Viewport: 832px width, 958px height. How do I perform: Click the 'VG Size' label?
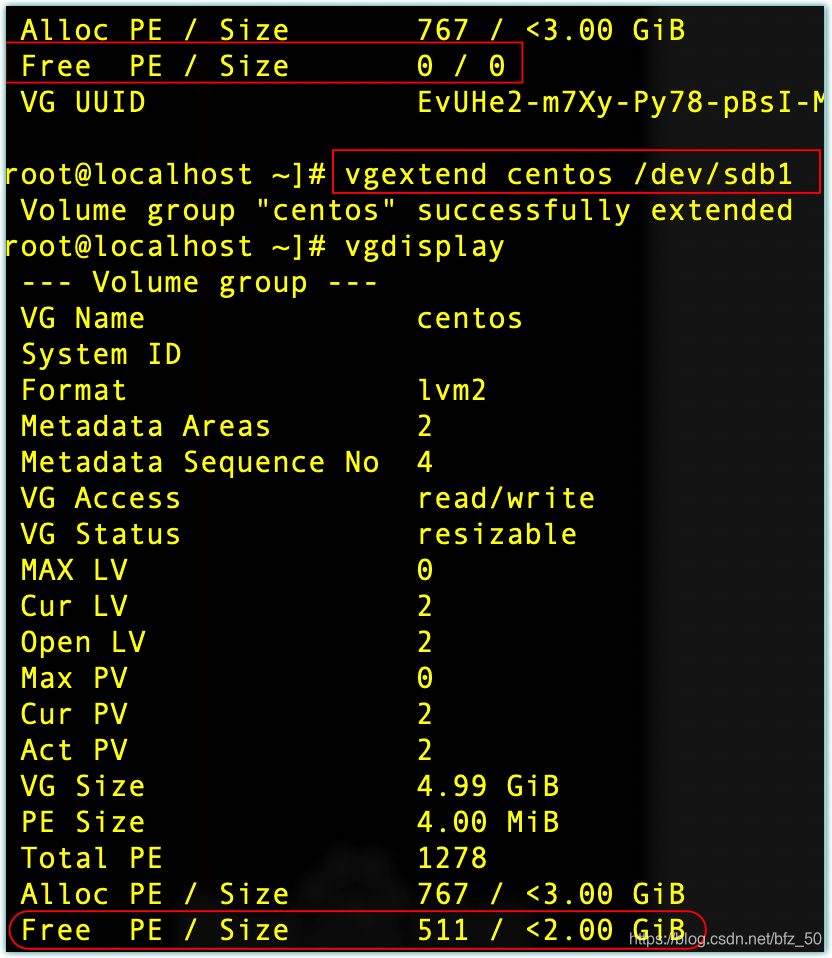(83, 787)
